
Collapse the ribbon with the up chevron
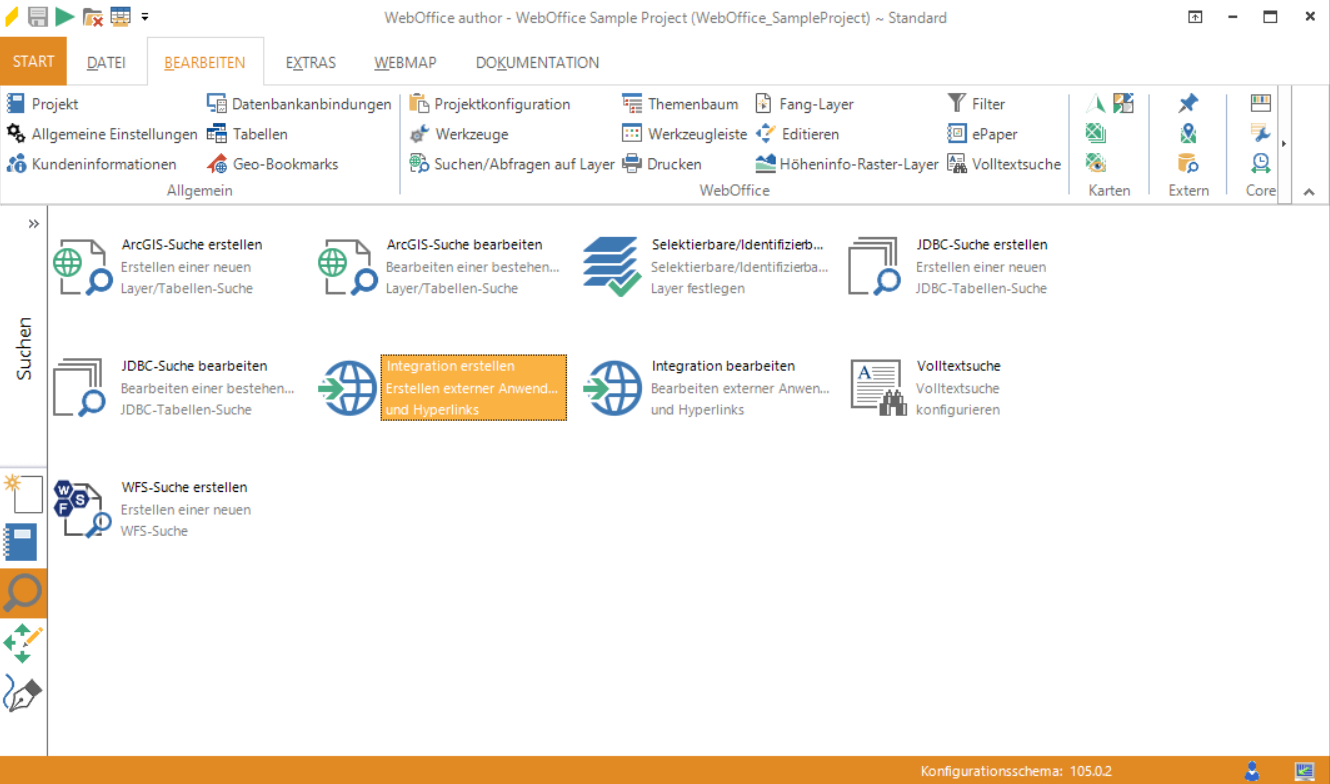1309,192
